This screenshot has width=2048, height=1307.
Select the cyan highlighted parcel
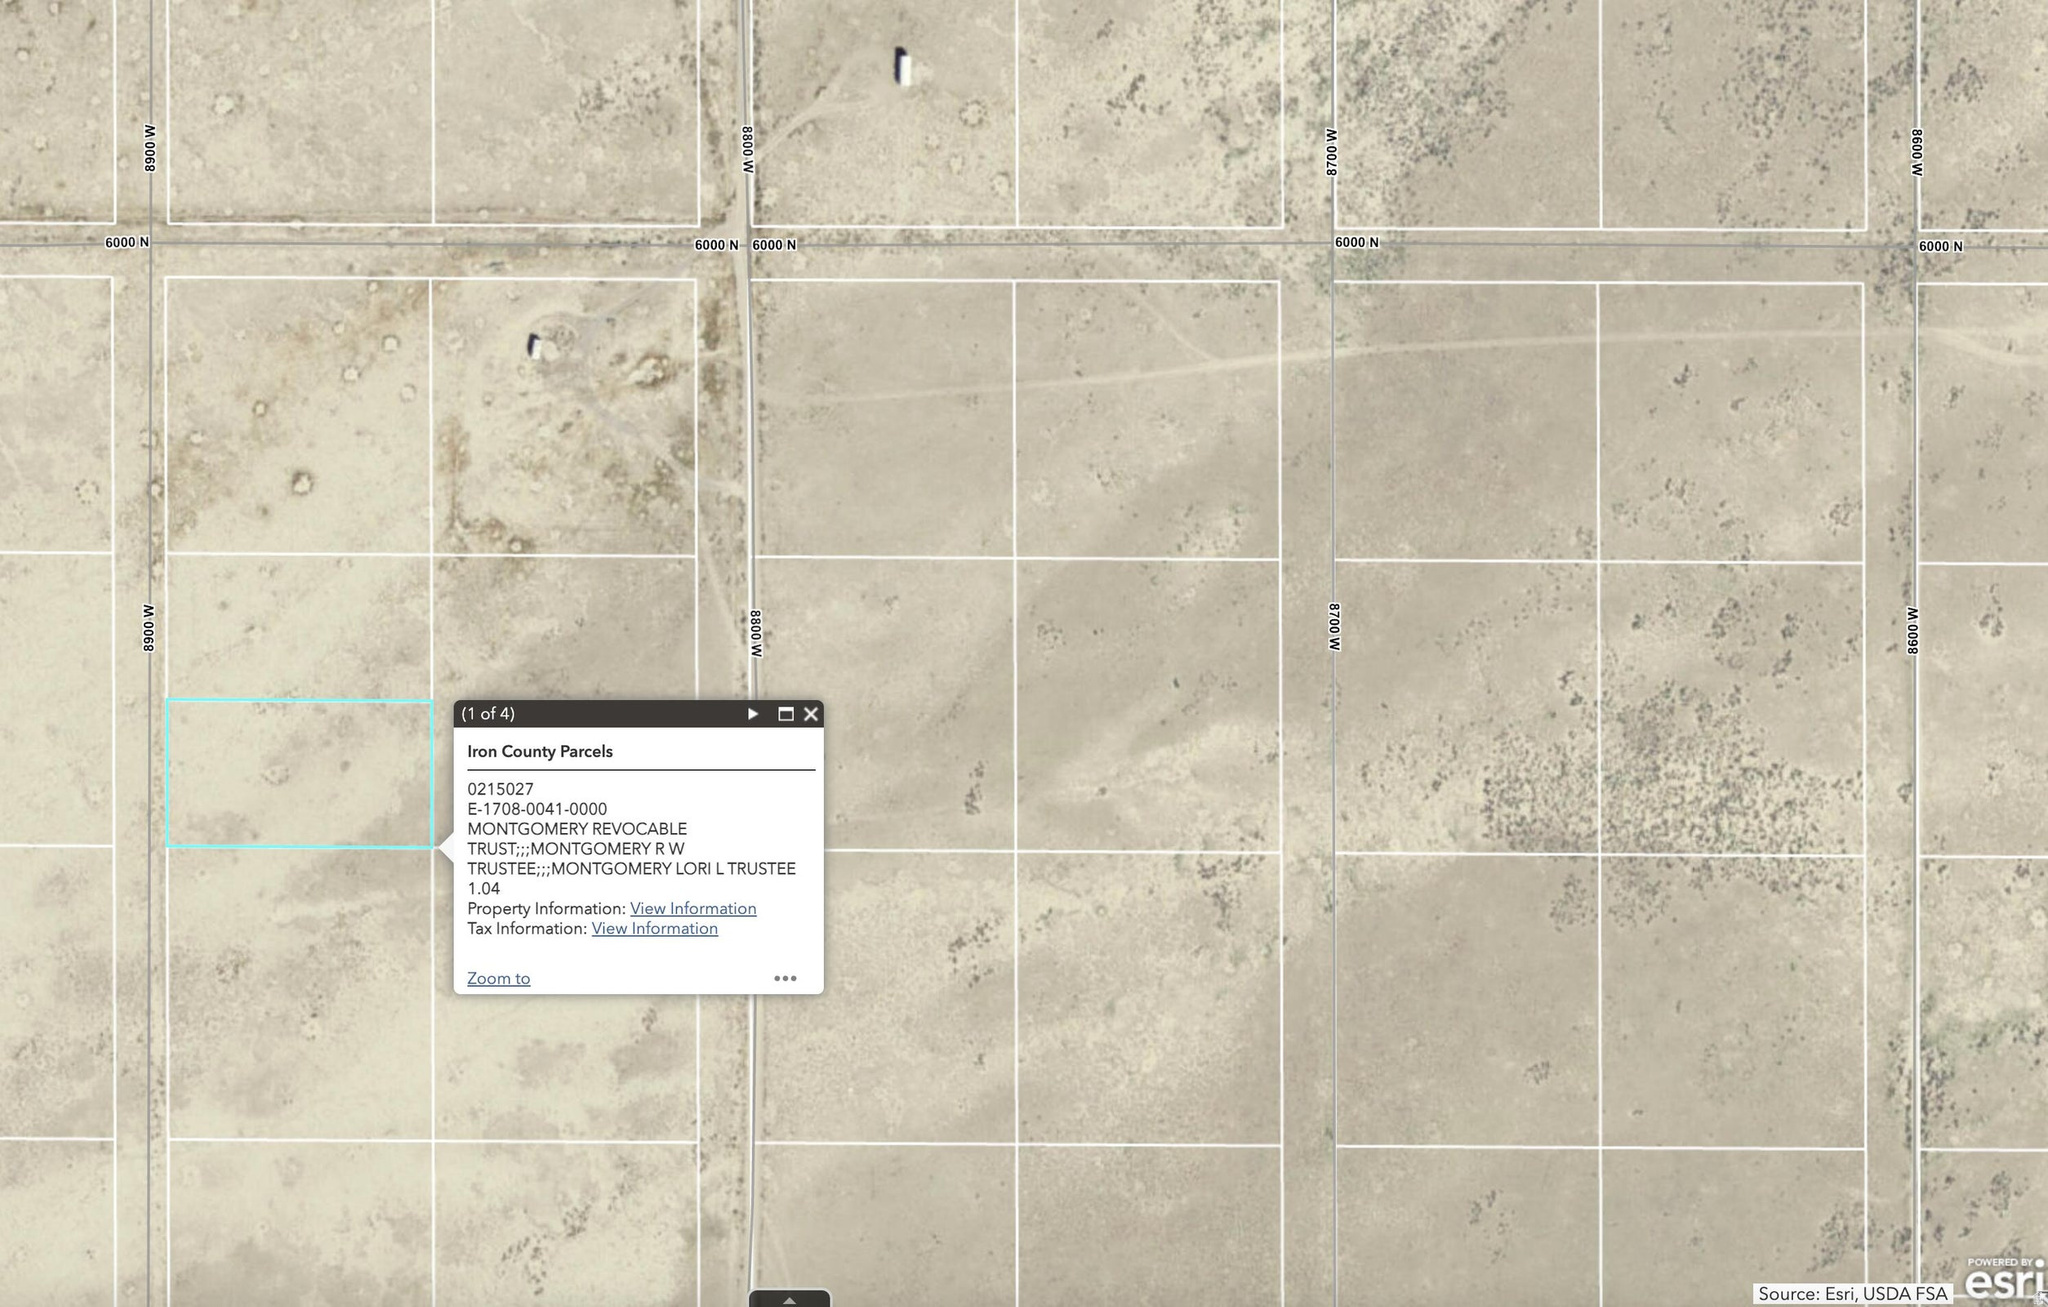[299, 774]
